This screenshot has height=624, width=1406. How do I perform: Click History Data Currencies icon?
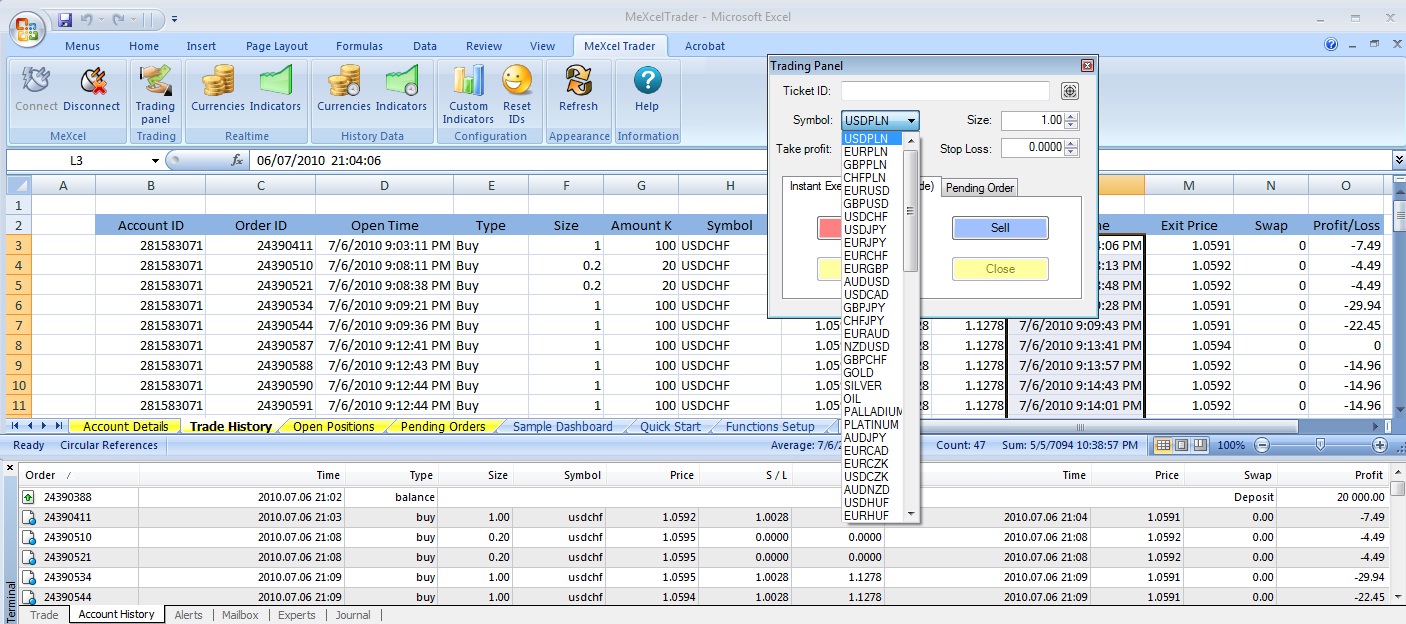coord(344,80)
